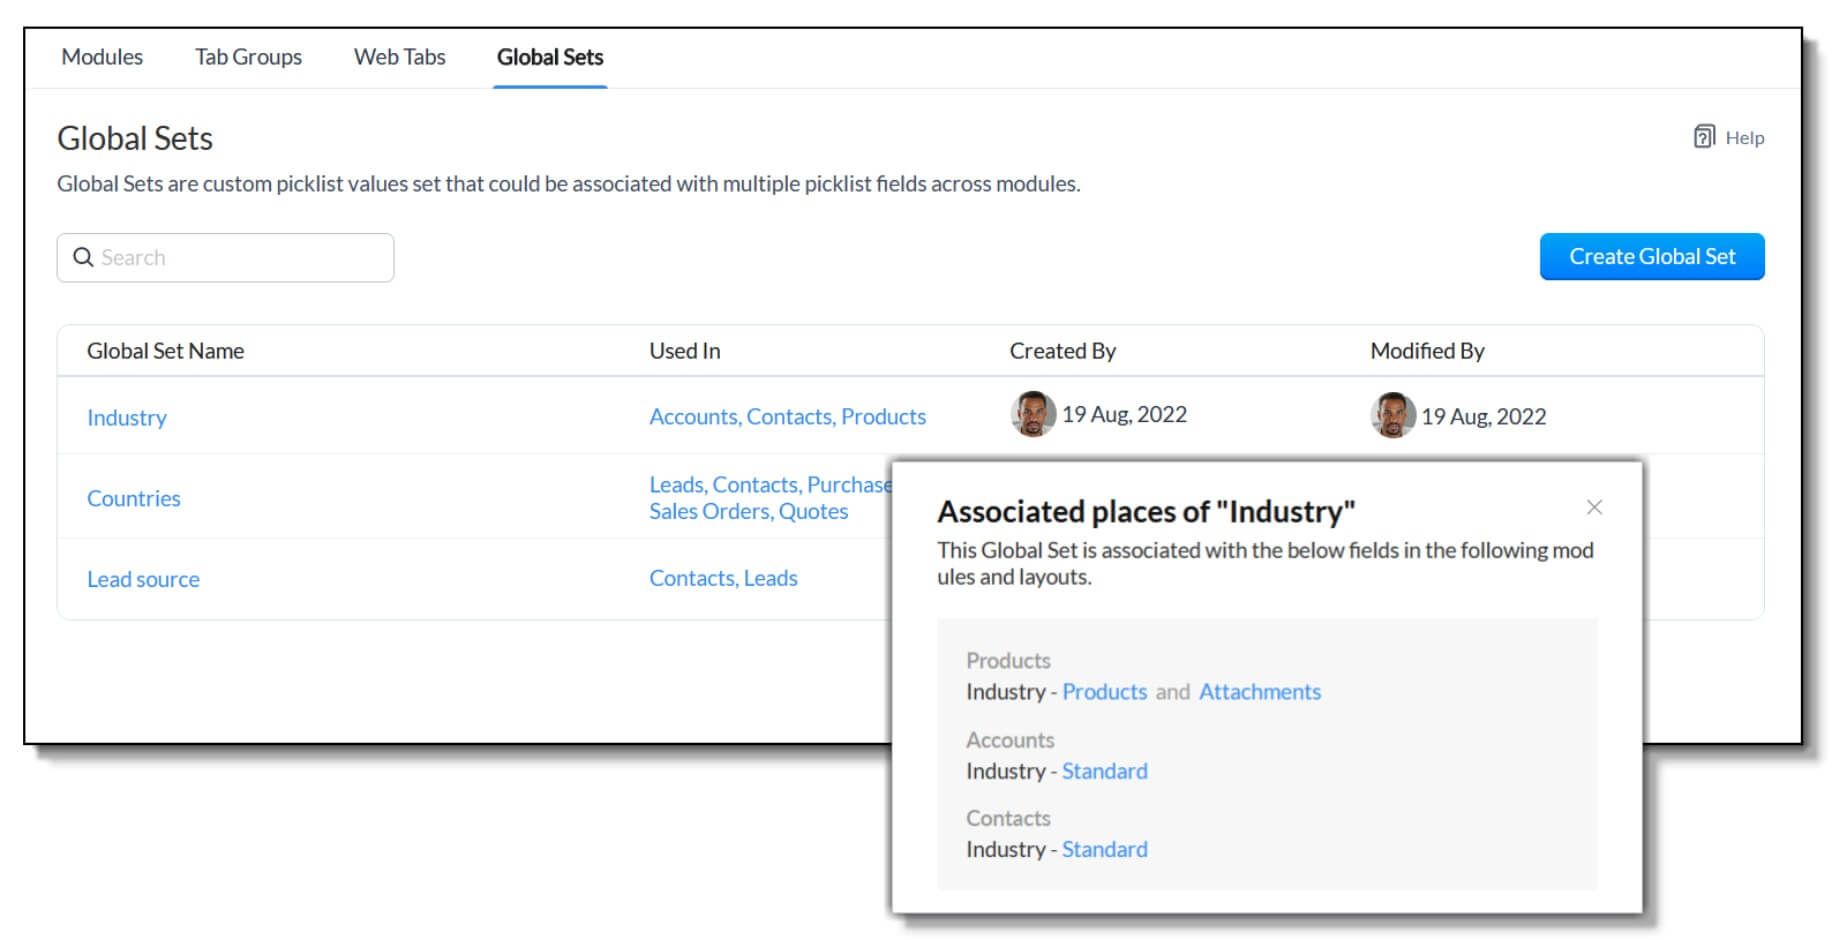Click 19 Aug, 2022 in Created By
The height and width of the screenshot is (940, 1832).
click(1124, 414)
